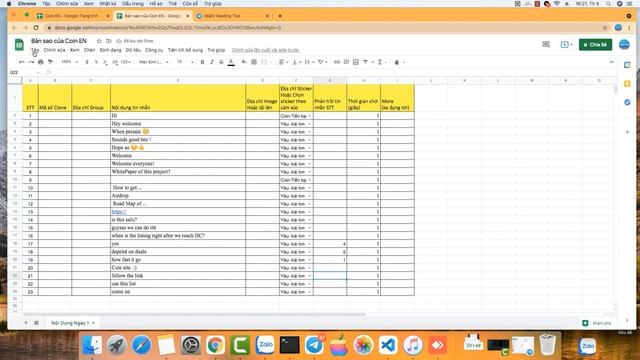
Task: Open the cell borders tool
Action: [x=253, y=62]
